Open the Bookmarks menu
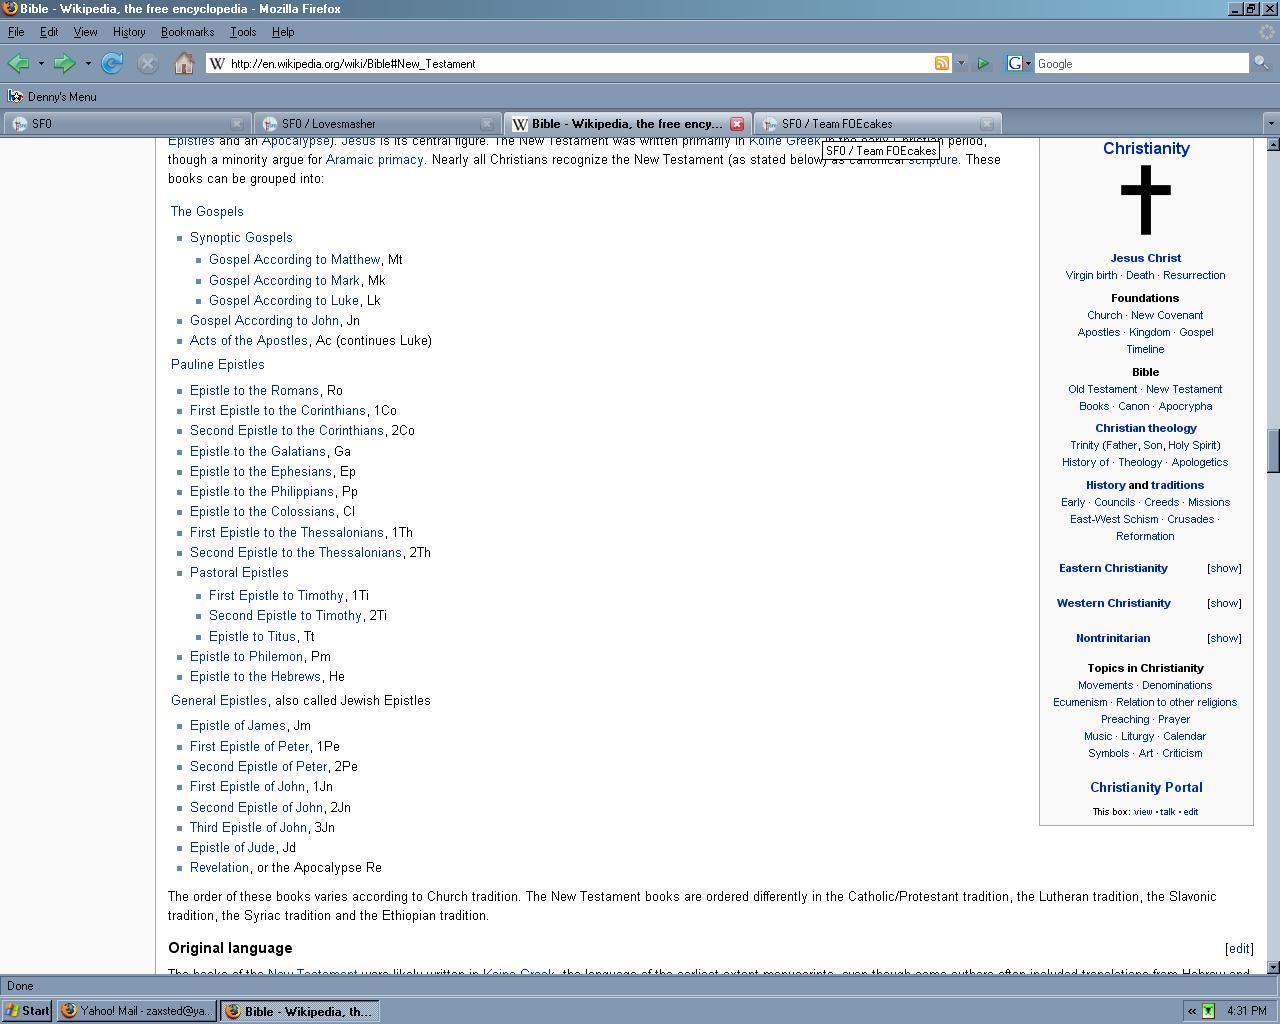The width and height of the screenshot is (1280, 1024). 187,32
